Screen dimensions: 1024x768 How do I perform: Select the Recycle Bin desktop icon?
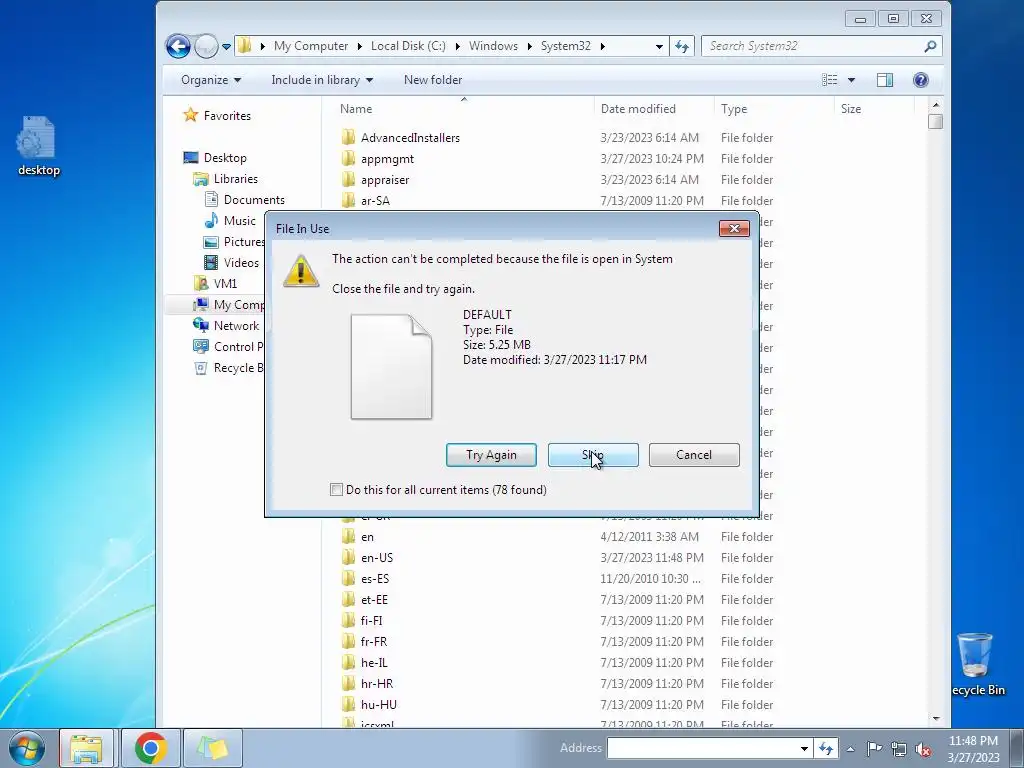(977, 664)
